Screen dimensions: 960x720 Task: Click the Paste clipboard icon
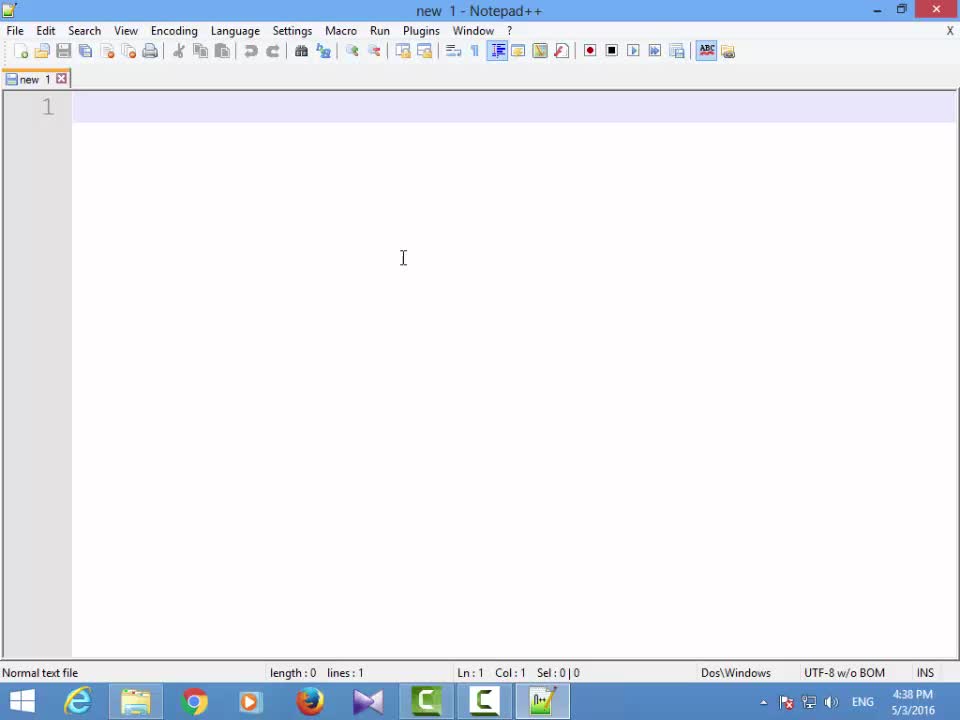click(222, 51)
